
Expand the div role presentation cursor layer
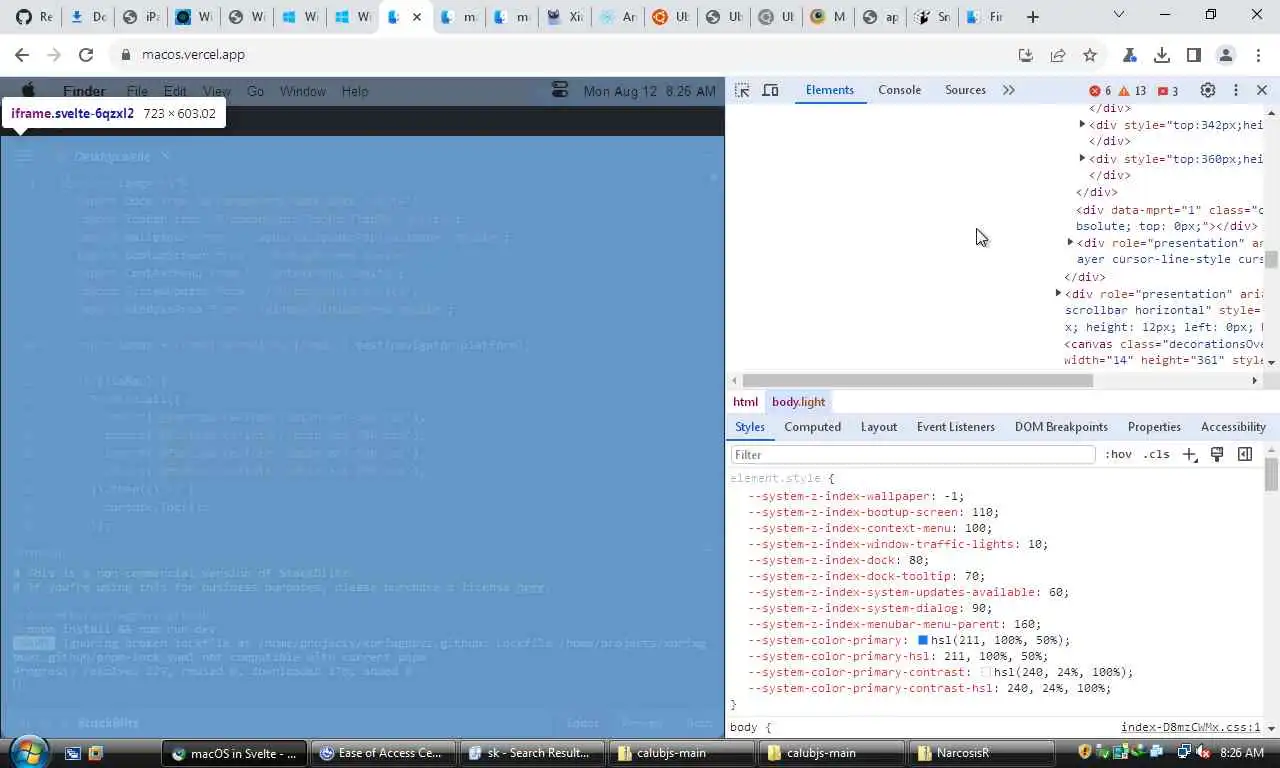pos(1071,243)
